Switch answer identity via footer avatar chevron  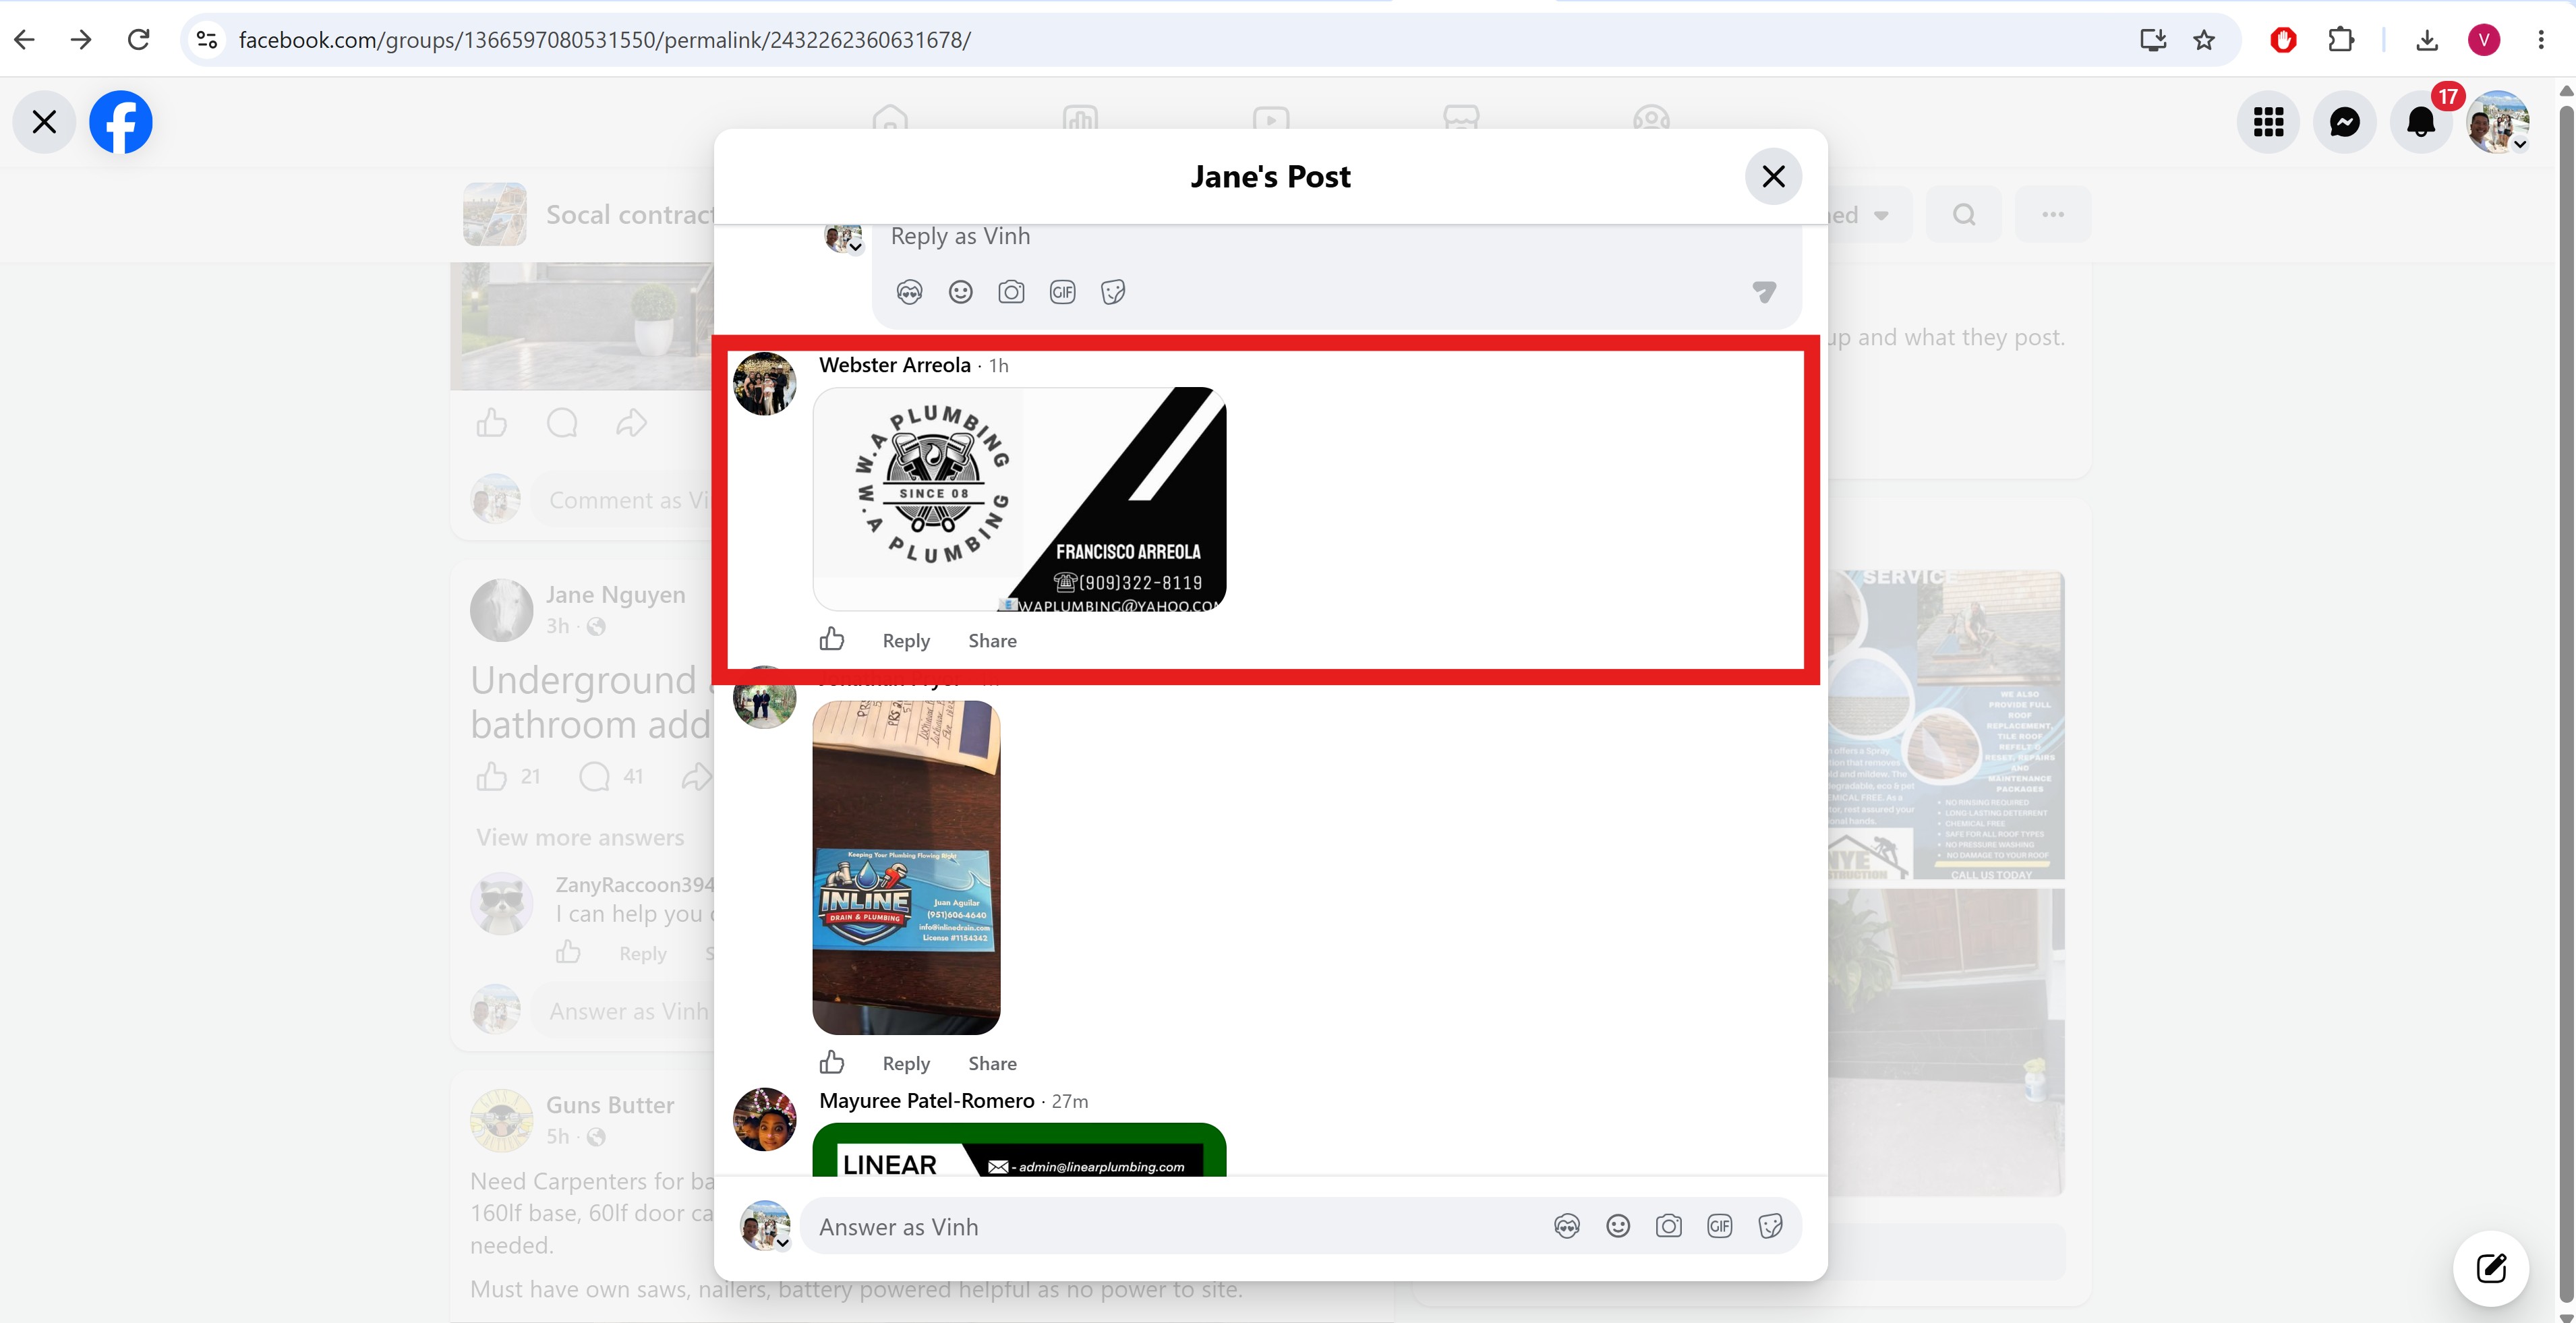783,1243
